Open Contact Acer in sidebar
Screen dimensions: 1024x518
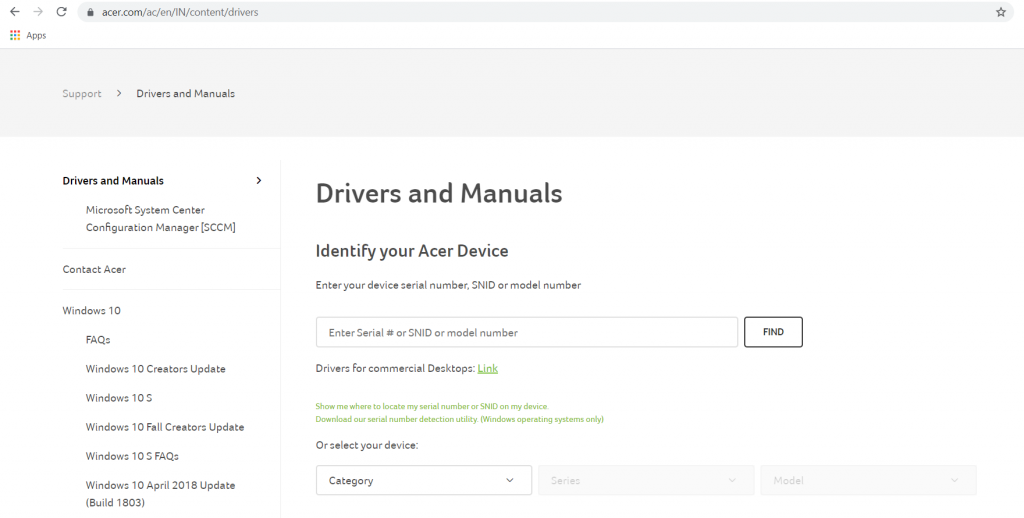[x=94, y=270]
